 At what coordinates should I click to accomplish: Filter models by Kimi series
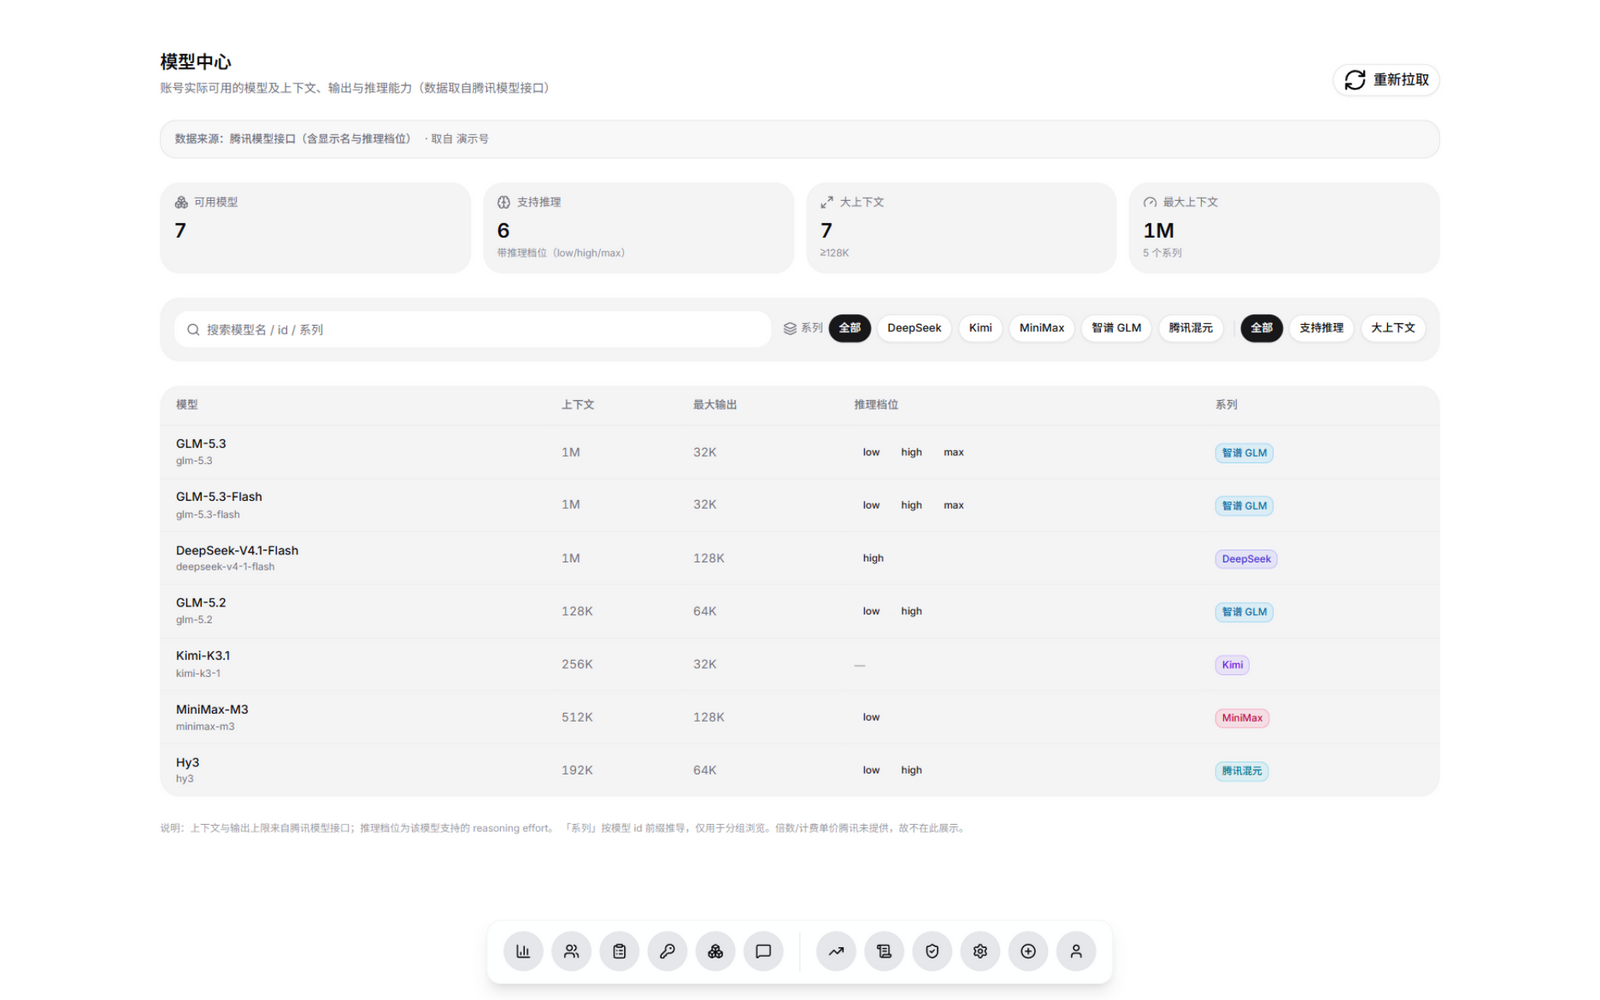tap(980, 328)
